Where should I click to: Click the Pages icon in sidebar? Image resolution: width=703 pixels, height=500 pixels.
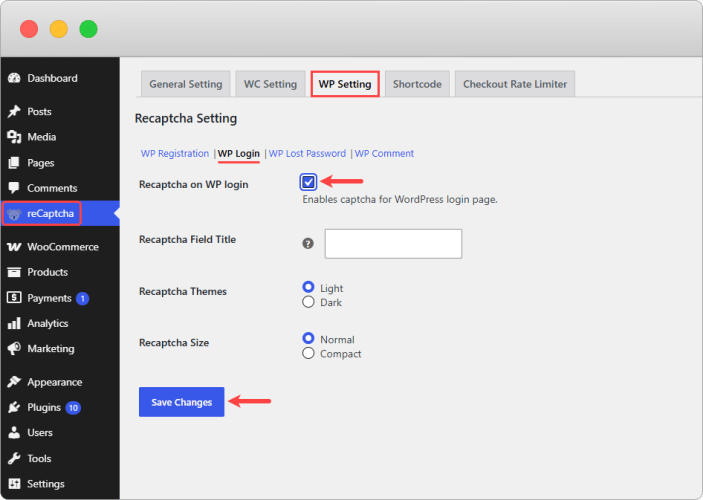14,163
